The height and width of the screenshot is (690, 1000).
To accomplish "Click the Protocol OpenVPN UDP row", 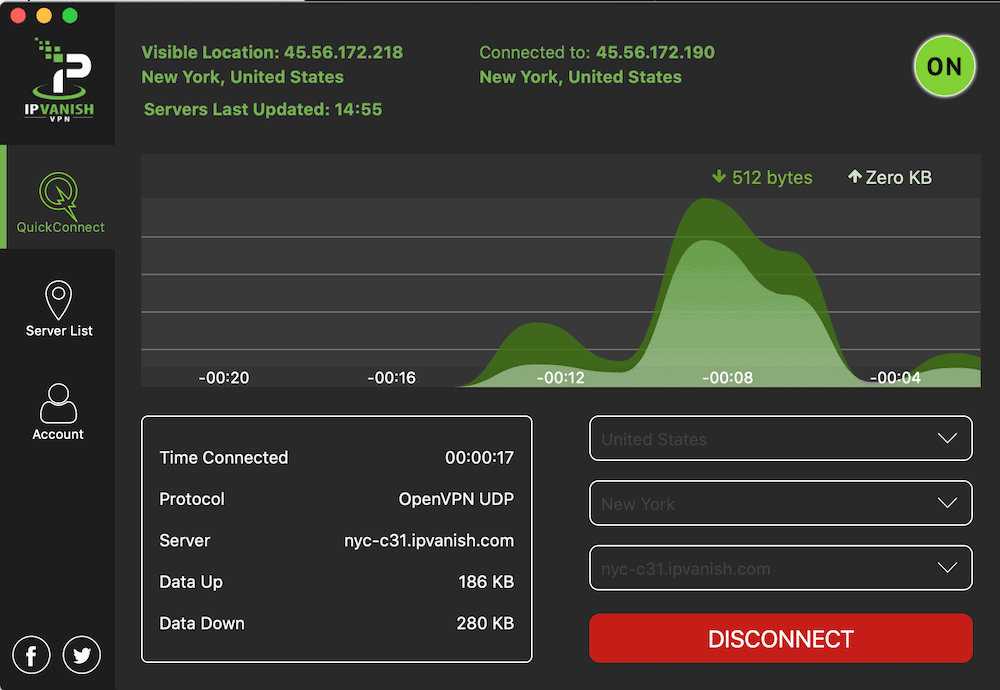I will point(336,499).
